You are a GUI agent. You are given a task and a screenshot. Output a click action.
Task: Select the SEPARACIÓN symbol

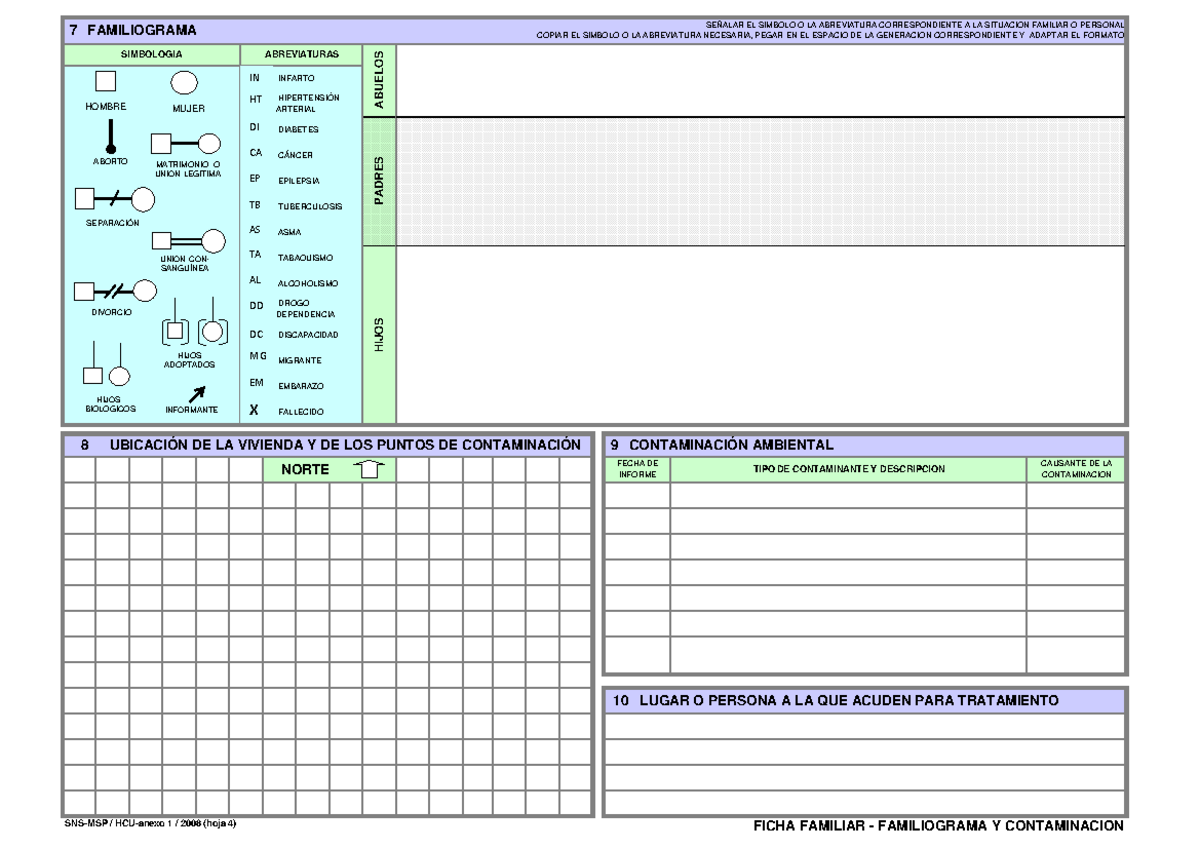115,200
